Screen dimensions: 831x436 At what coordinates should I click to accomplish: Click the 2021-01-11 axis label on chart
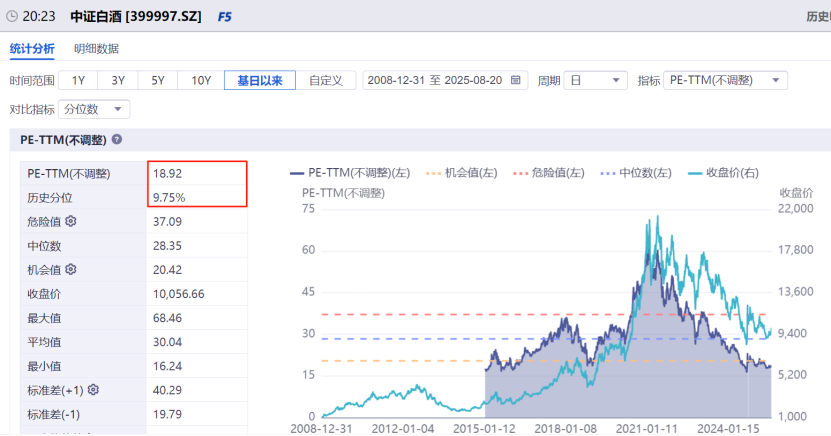click(x=647, y=429)
